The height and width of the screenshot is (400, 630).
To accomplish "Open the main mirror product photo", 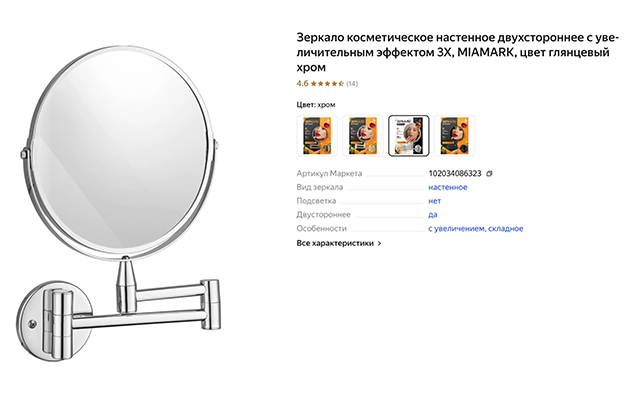I will [121, 203].
